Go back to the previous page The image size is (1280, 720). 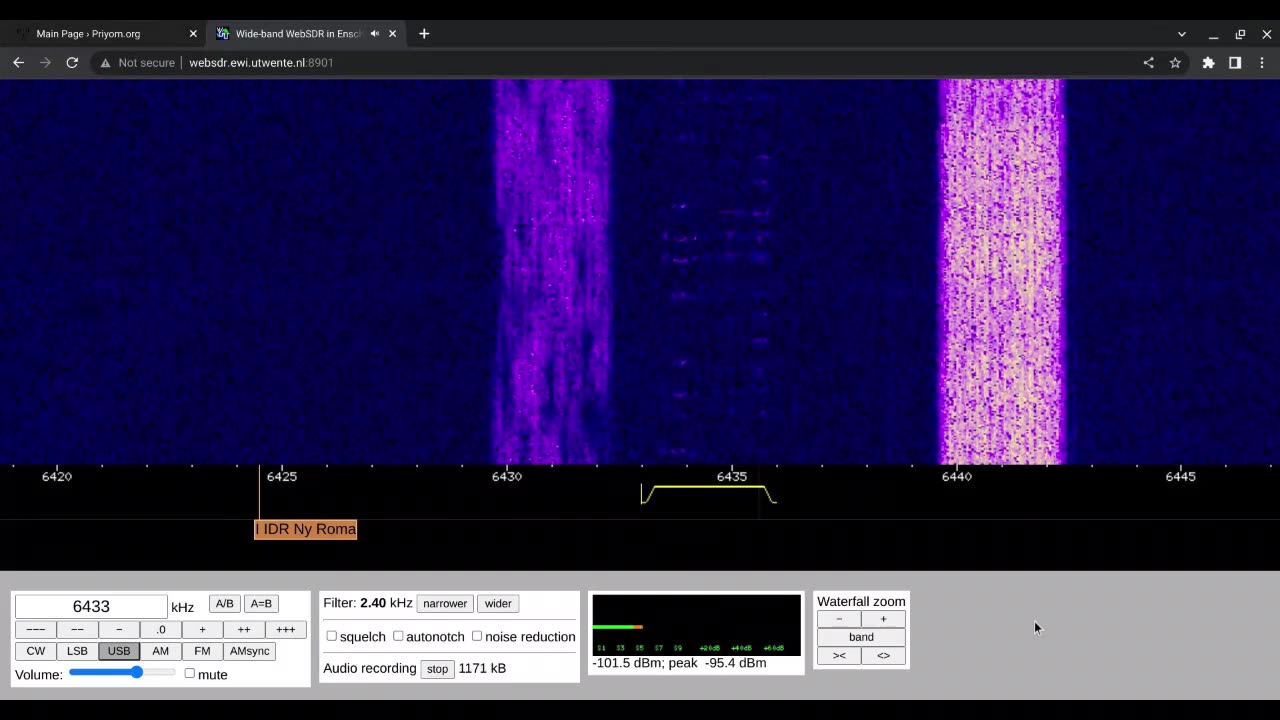tap(18, 62)
